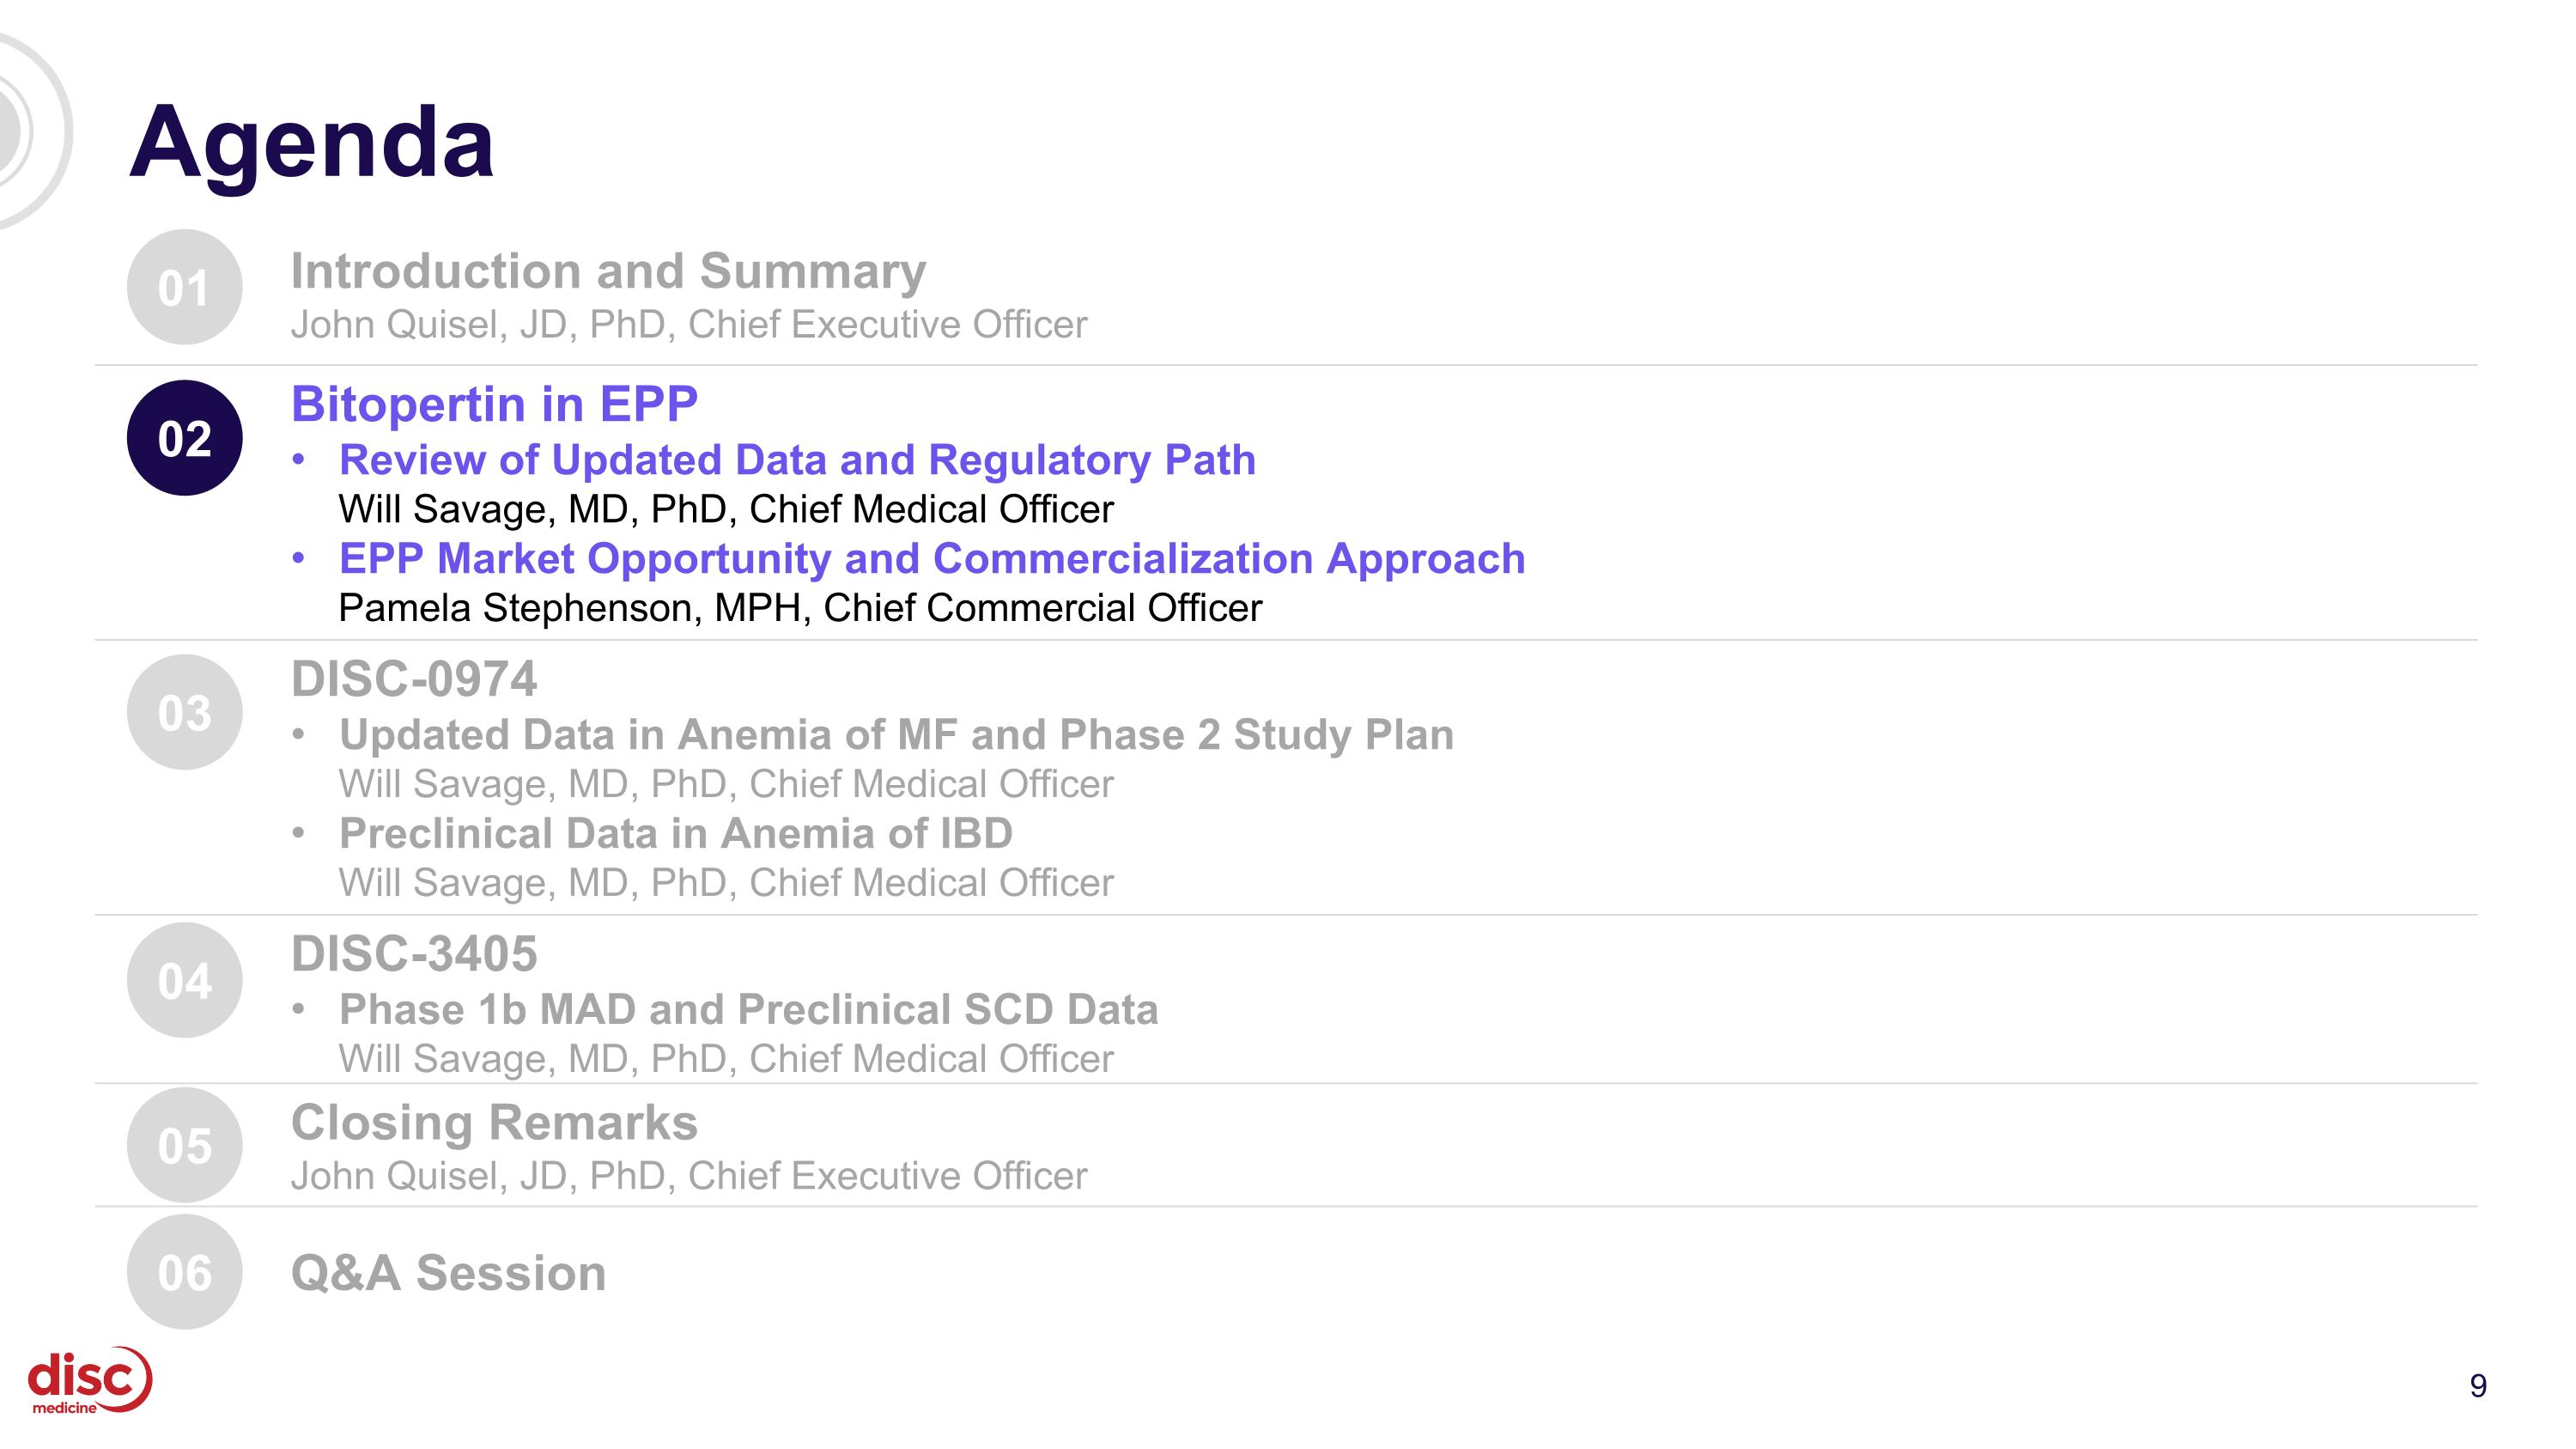2576x1449 pixels.
Task: Click Updated Data in Anemia of MF item
Action: 896,735
